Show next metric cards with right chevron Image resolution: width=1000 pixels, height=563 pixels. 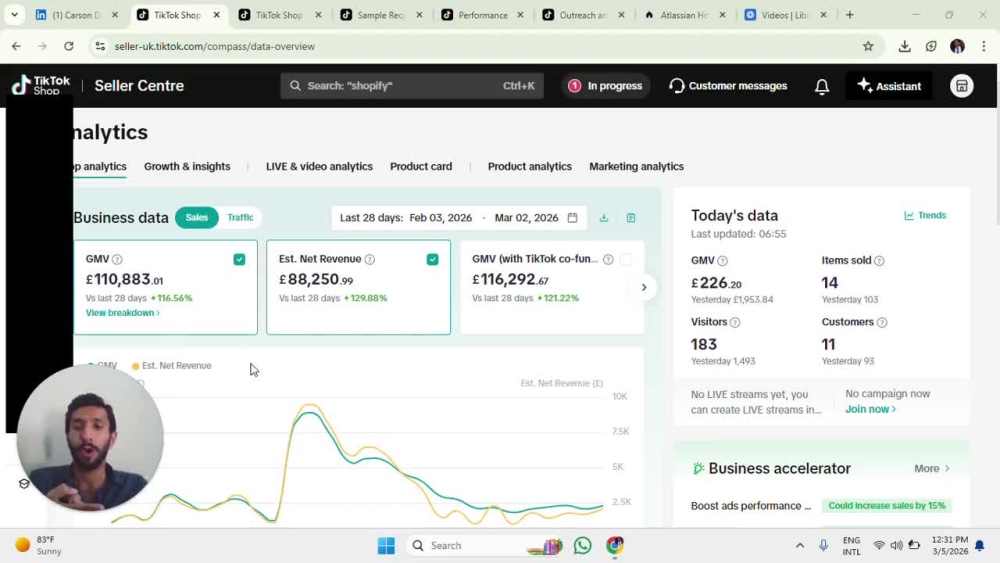click(x=643, y=288)
